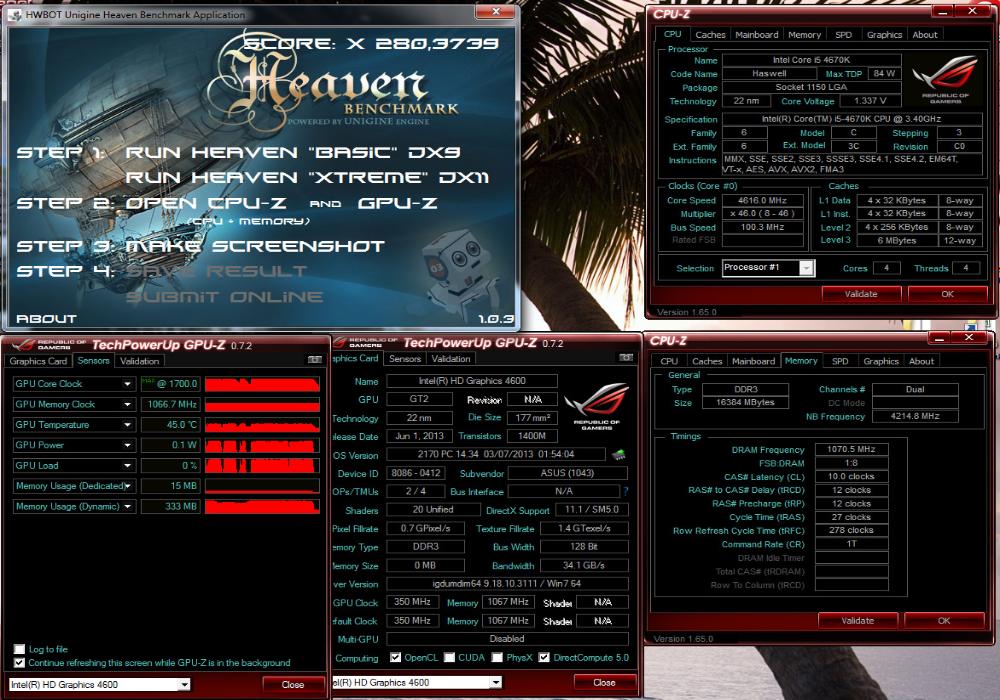Open About tab in top CPU-Z window
1000x700 pixels.
925,34
